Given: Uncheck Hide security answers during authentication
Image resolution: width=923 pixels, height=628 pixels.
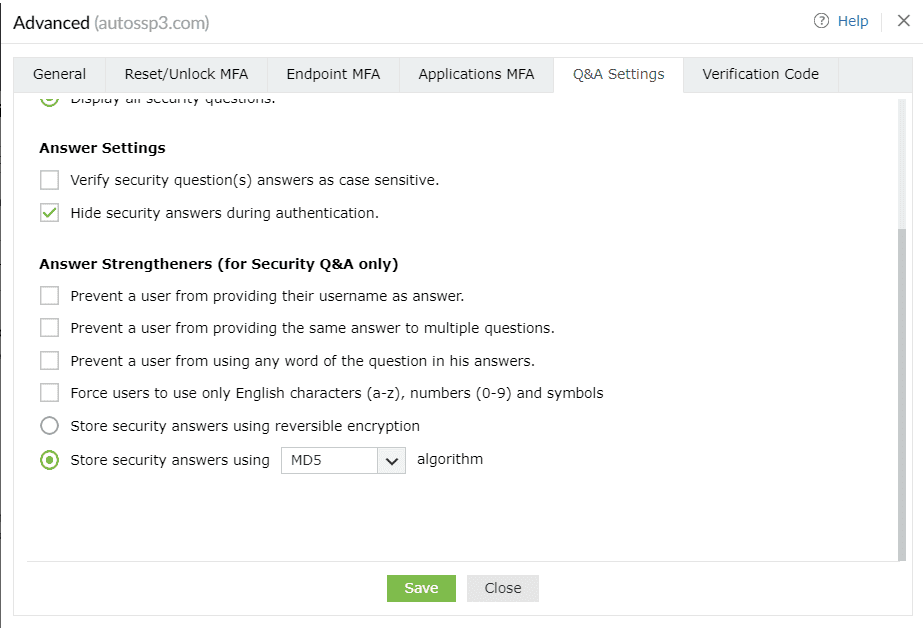Looking at the screenshot, I should (x=50, y=213).
